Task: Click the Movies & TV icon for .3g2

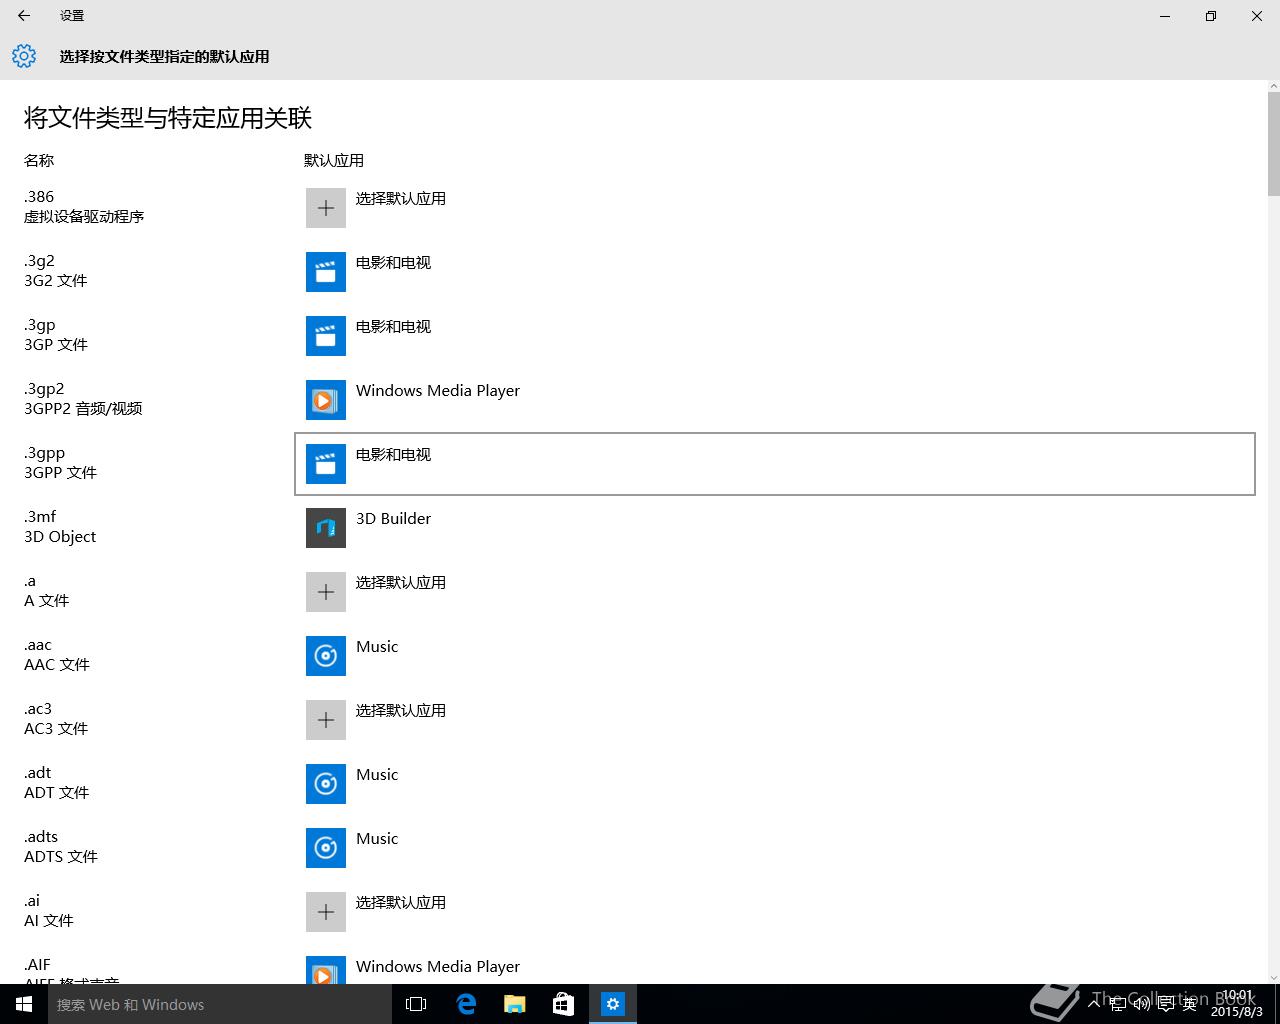Action: (325, 272)
